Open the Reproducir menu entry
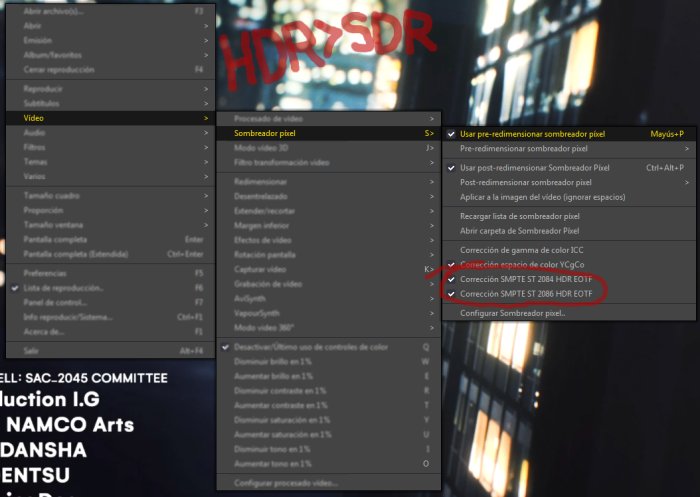The image size is (700, 497). coord(110,89)
